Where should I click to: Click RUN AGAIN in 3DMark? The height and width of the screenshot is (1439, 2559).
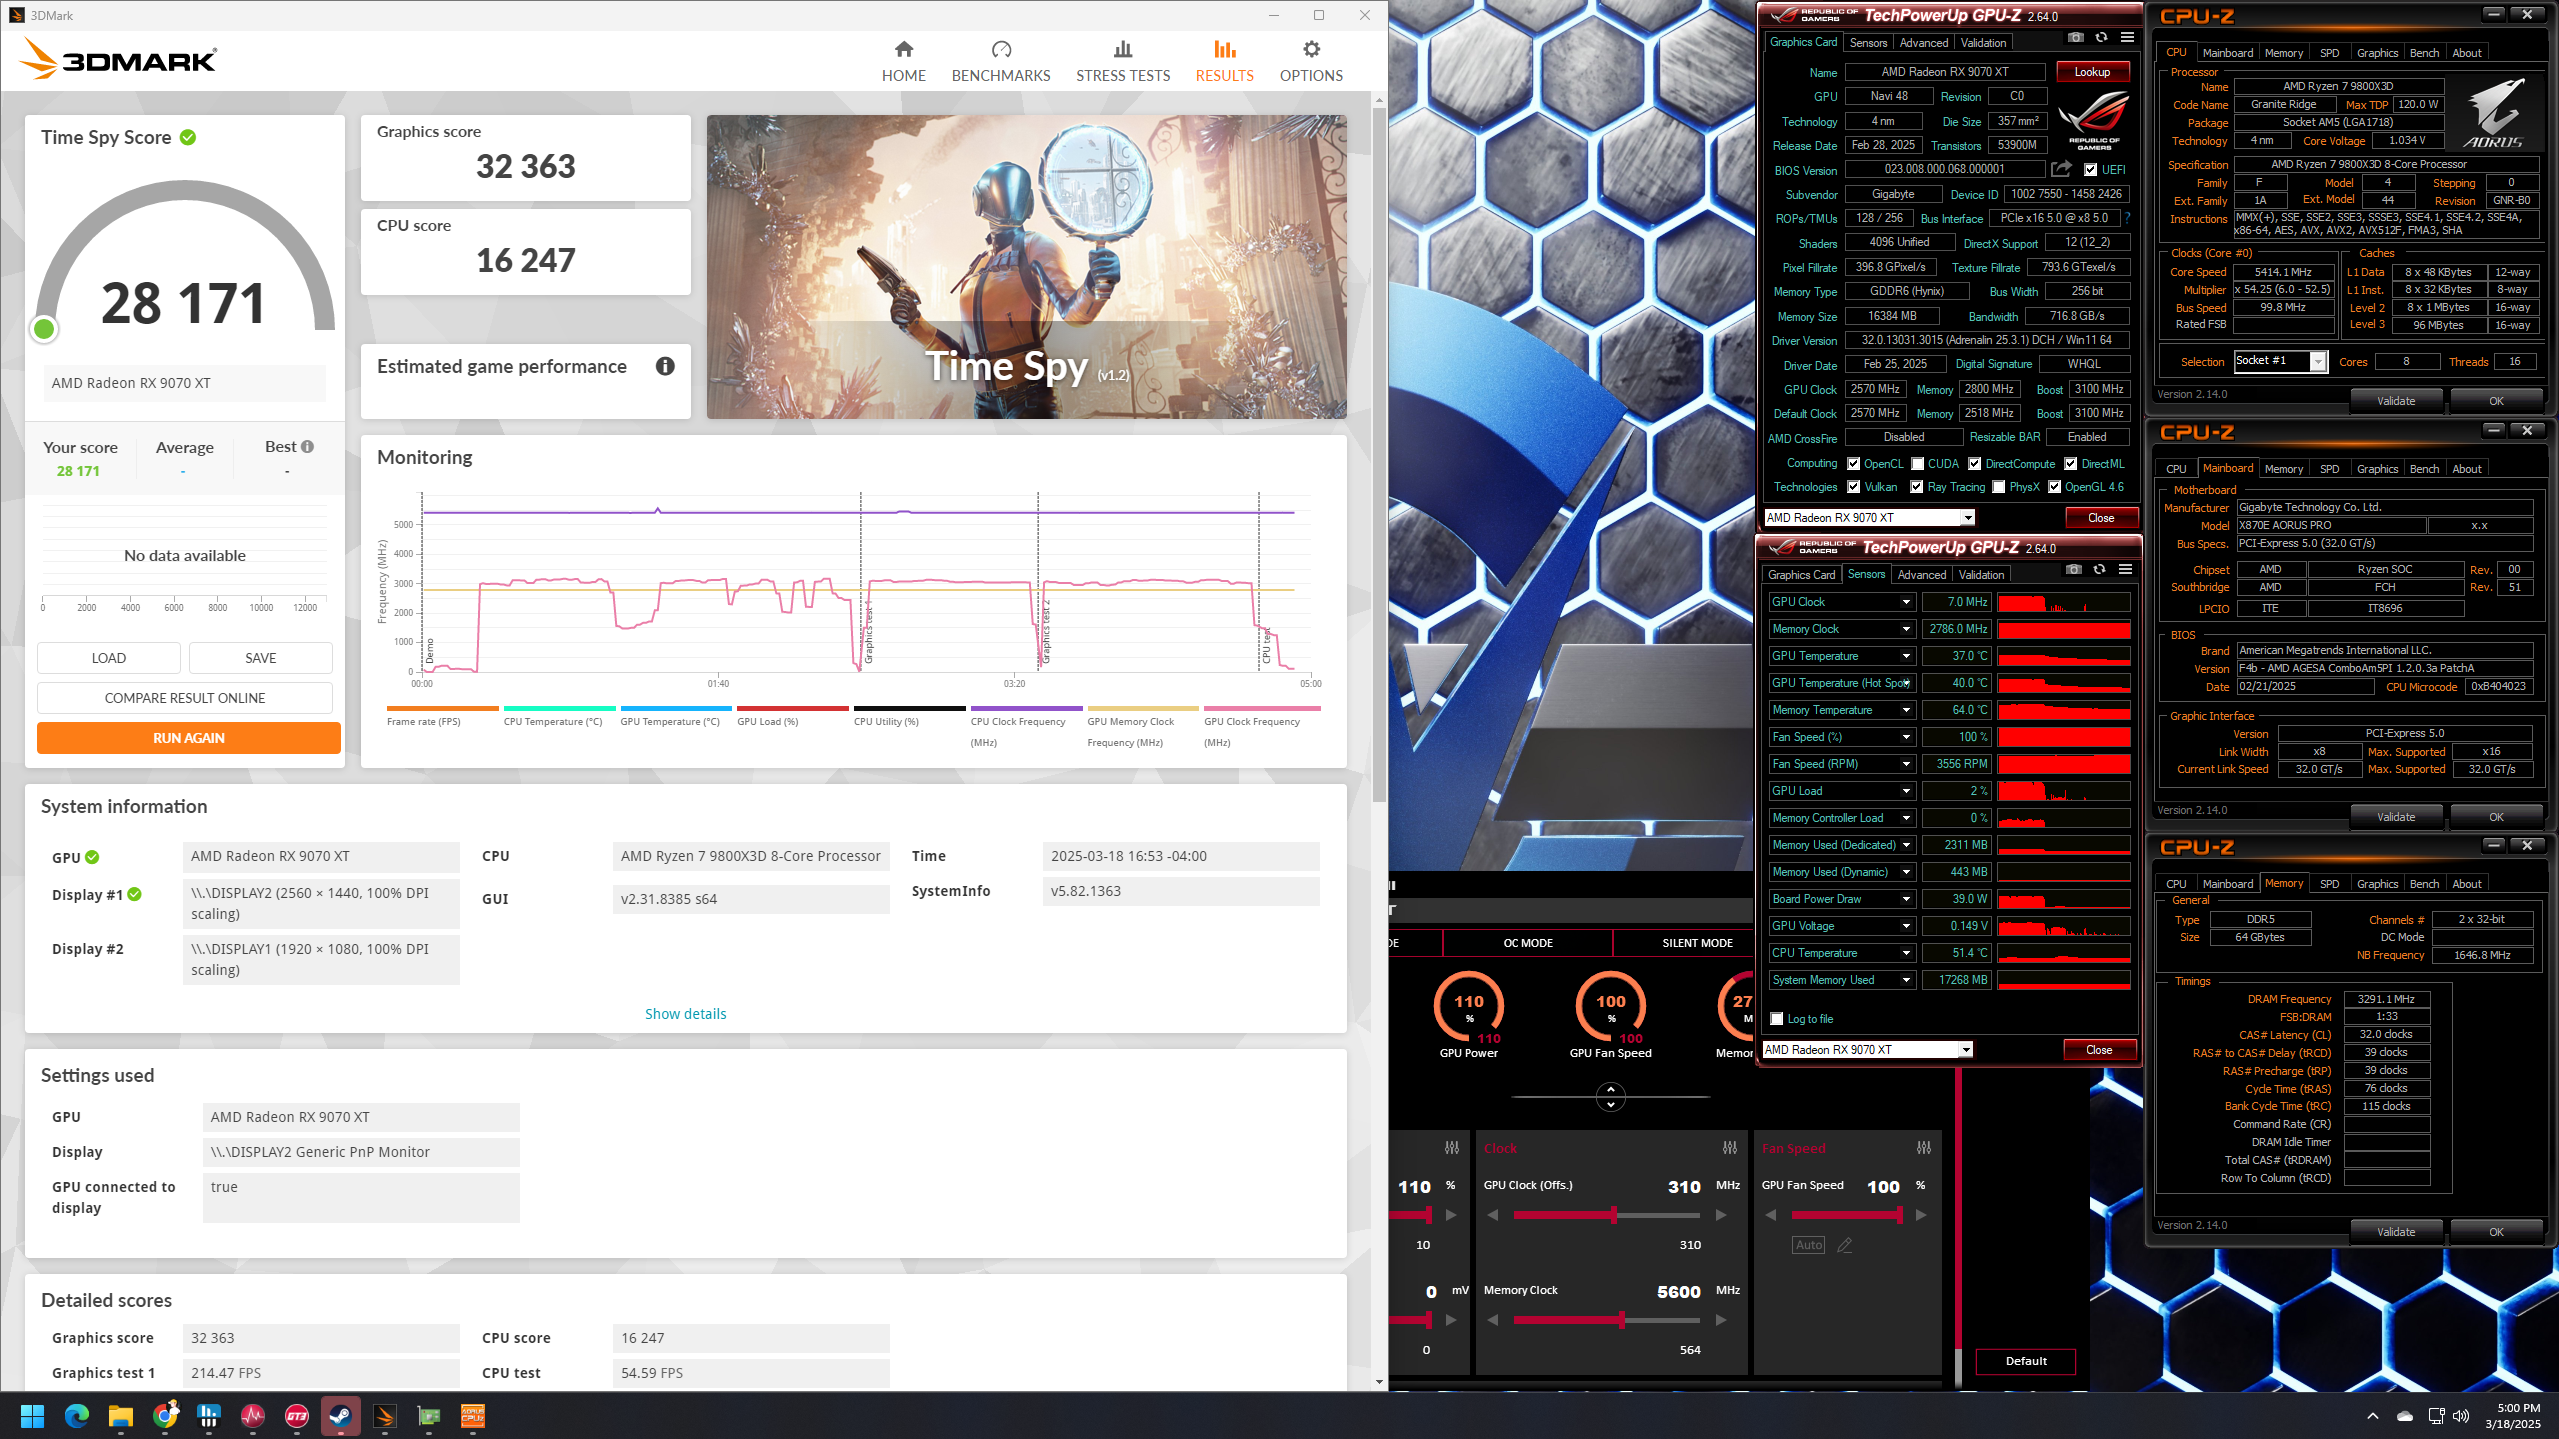click(x=189, y=738)
